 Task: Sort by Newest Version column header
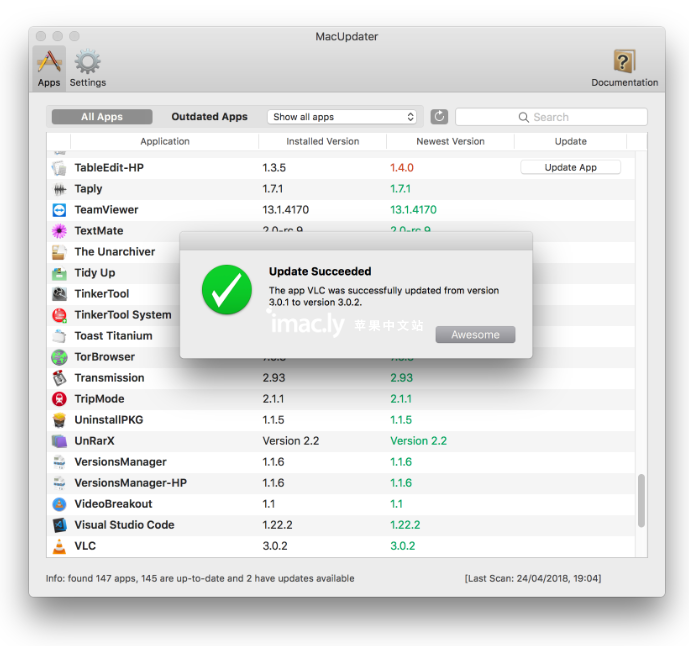pos(450,142)
